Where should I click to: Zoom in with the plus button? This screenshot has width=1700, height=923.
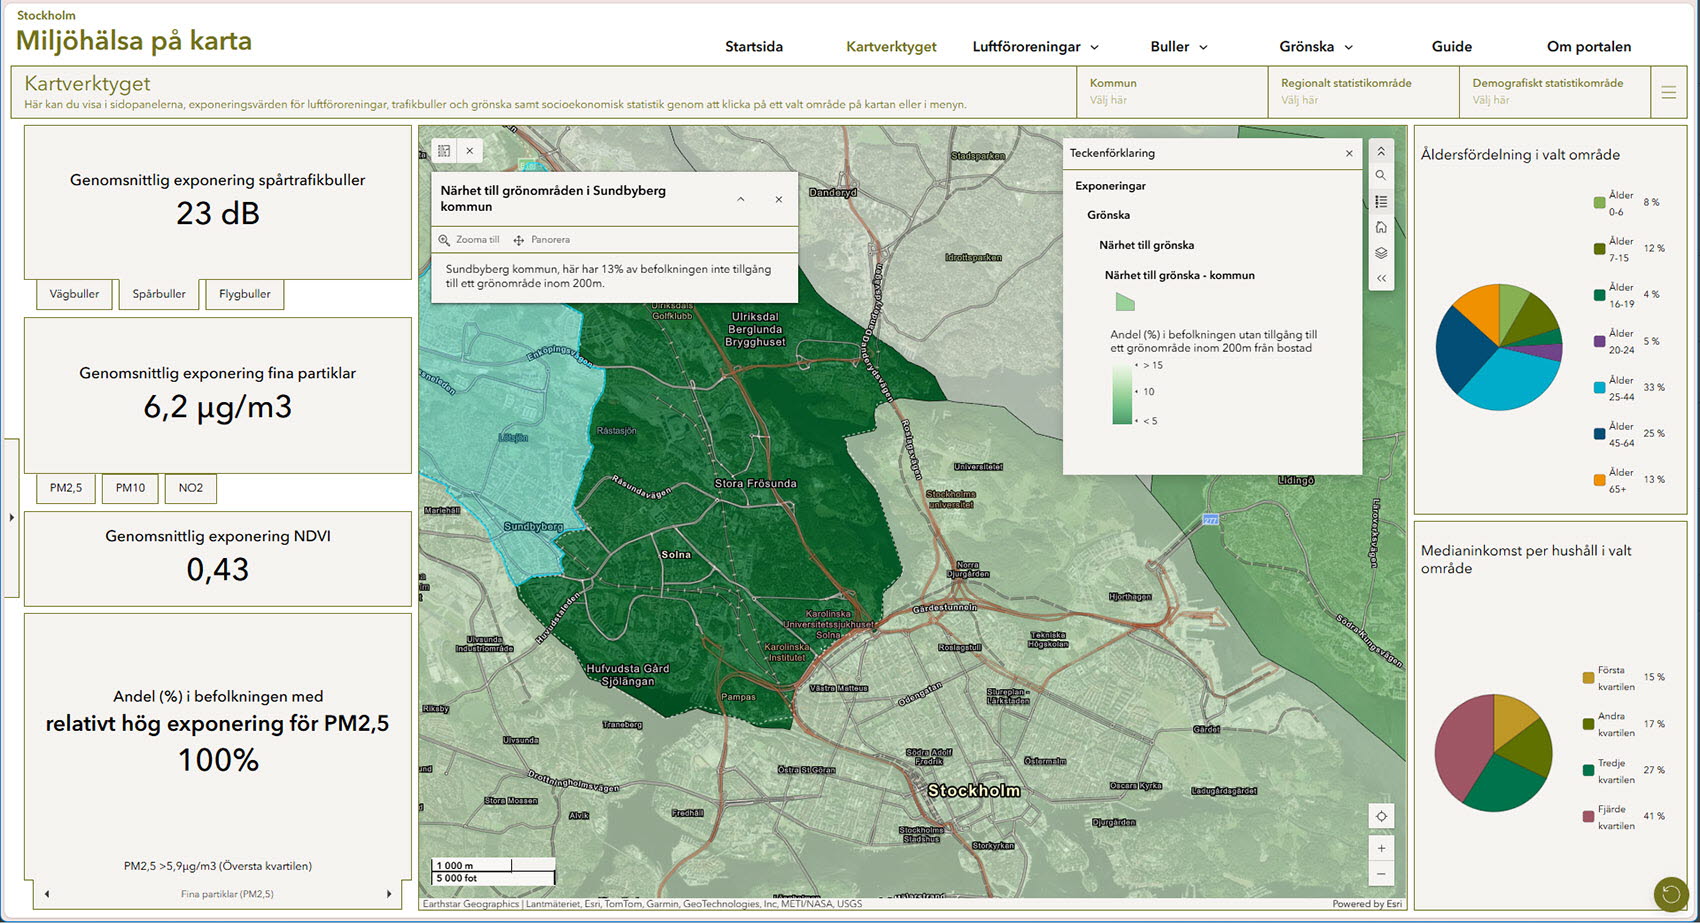1381,848
